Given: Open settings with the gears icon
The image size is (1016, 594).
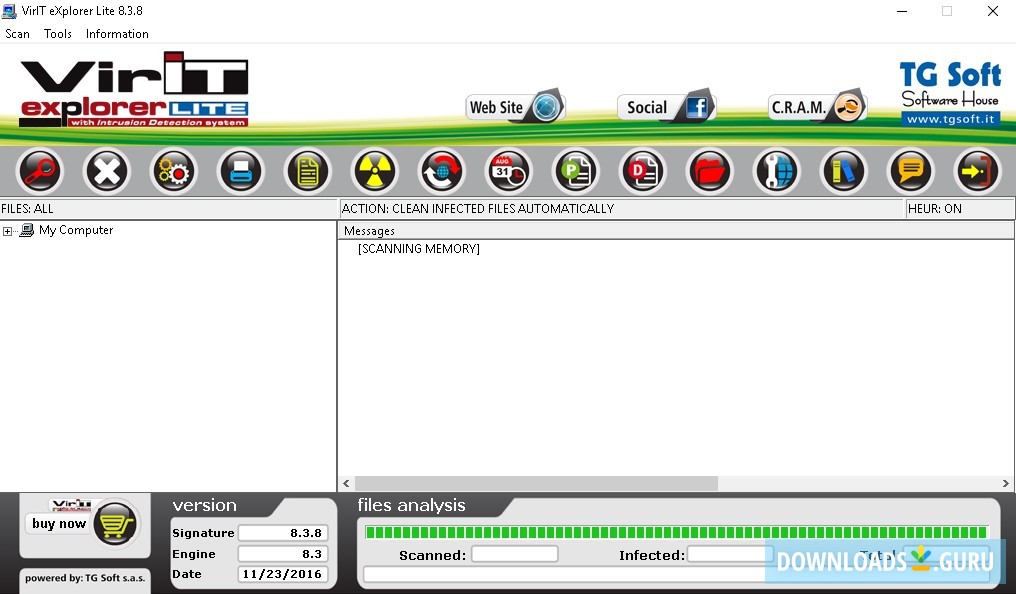Looking at the screenshot, I should (173, 172).
